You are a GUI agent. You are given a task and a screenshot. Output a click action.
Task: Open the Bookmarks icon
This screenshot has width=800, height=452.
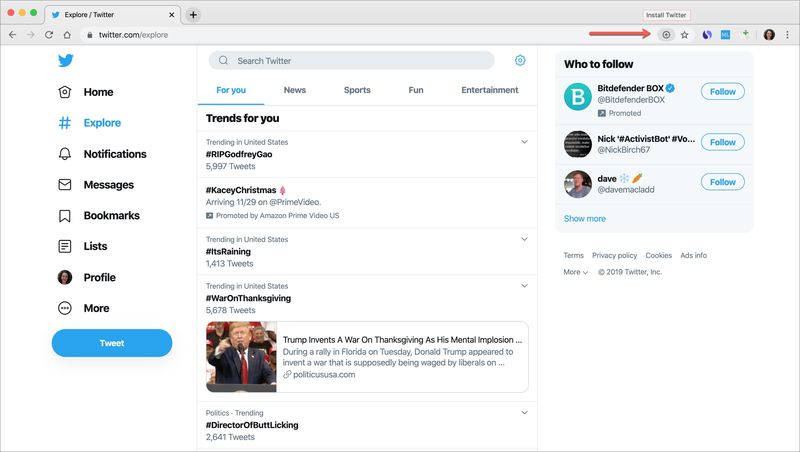click(x=65, y=216)
